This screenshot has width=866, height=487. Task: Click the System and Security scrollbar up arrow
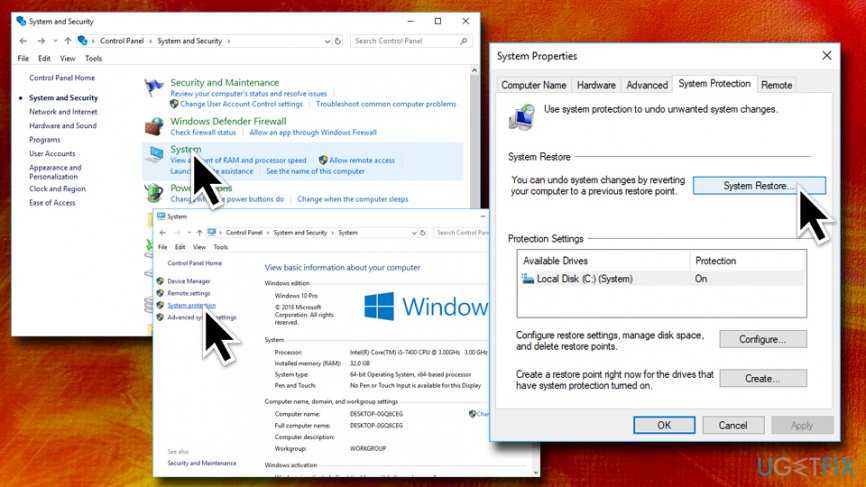point(474,71)
